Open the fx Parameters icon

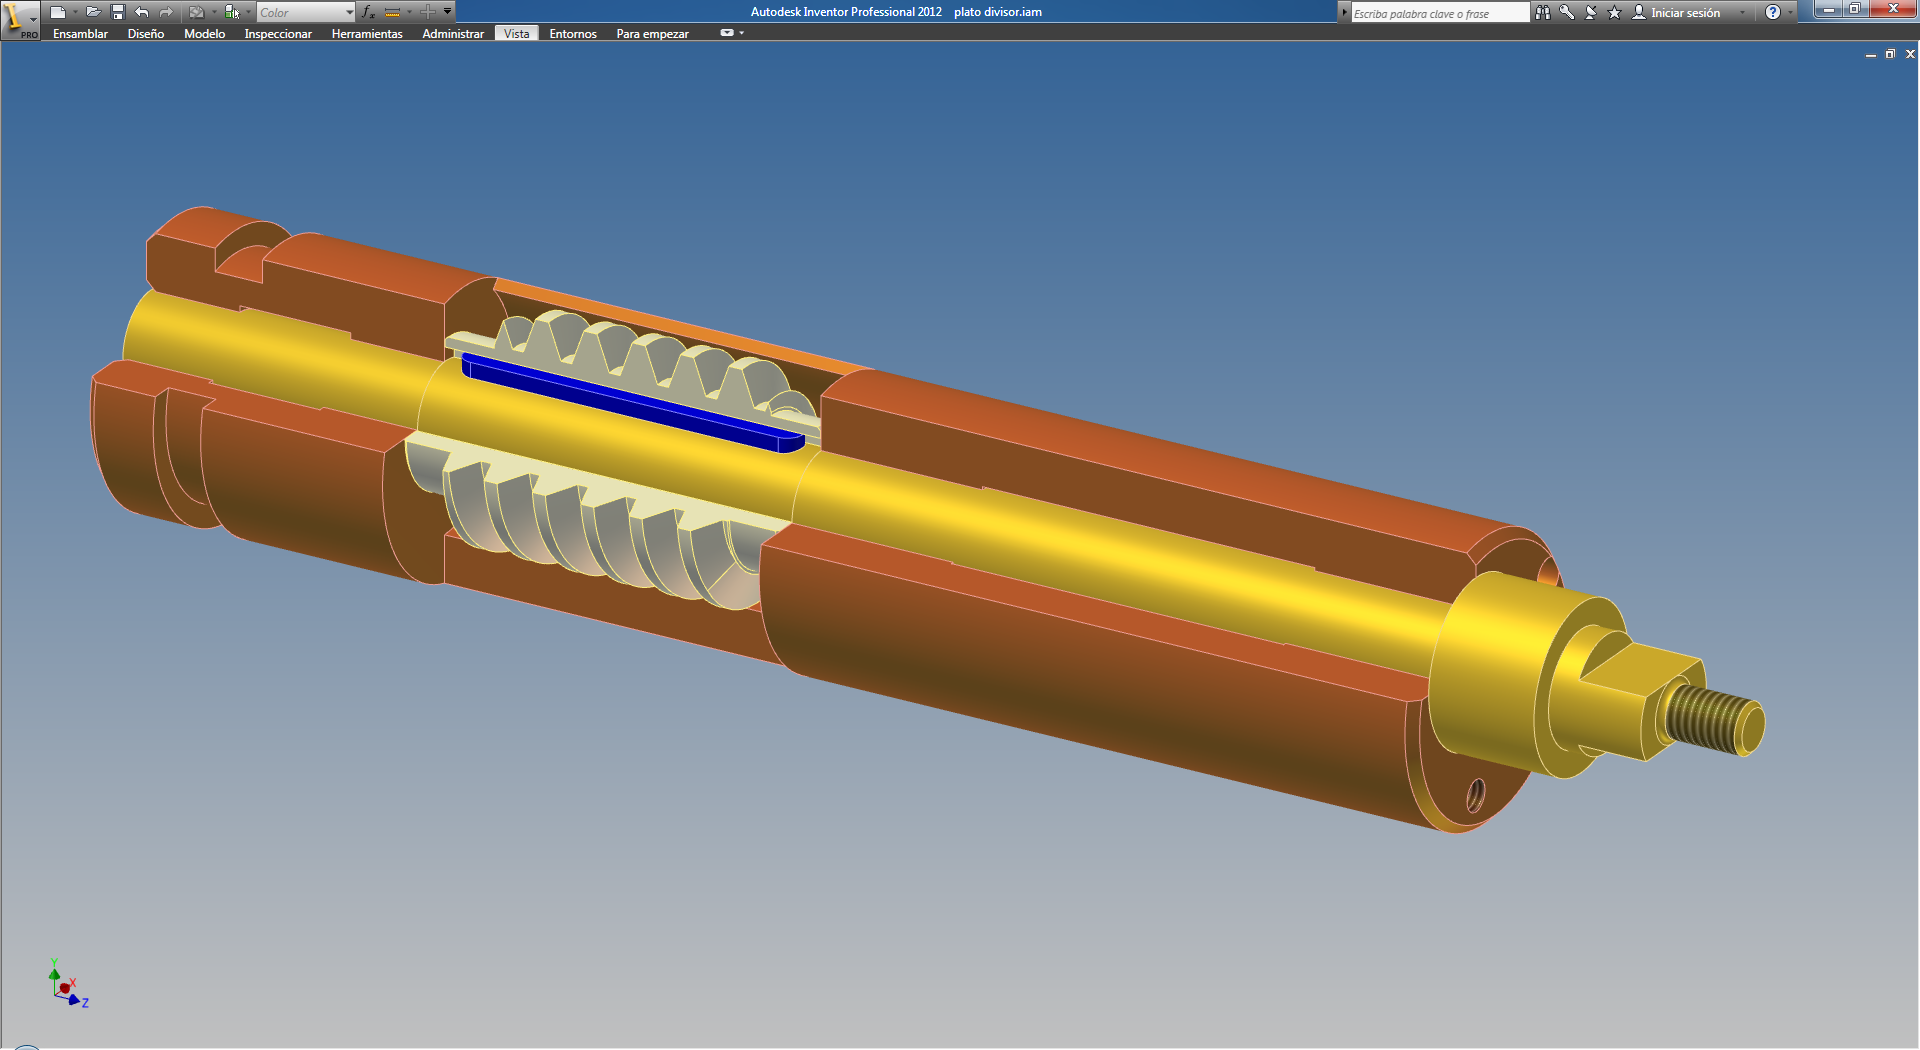[x=368, y=12]
